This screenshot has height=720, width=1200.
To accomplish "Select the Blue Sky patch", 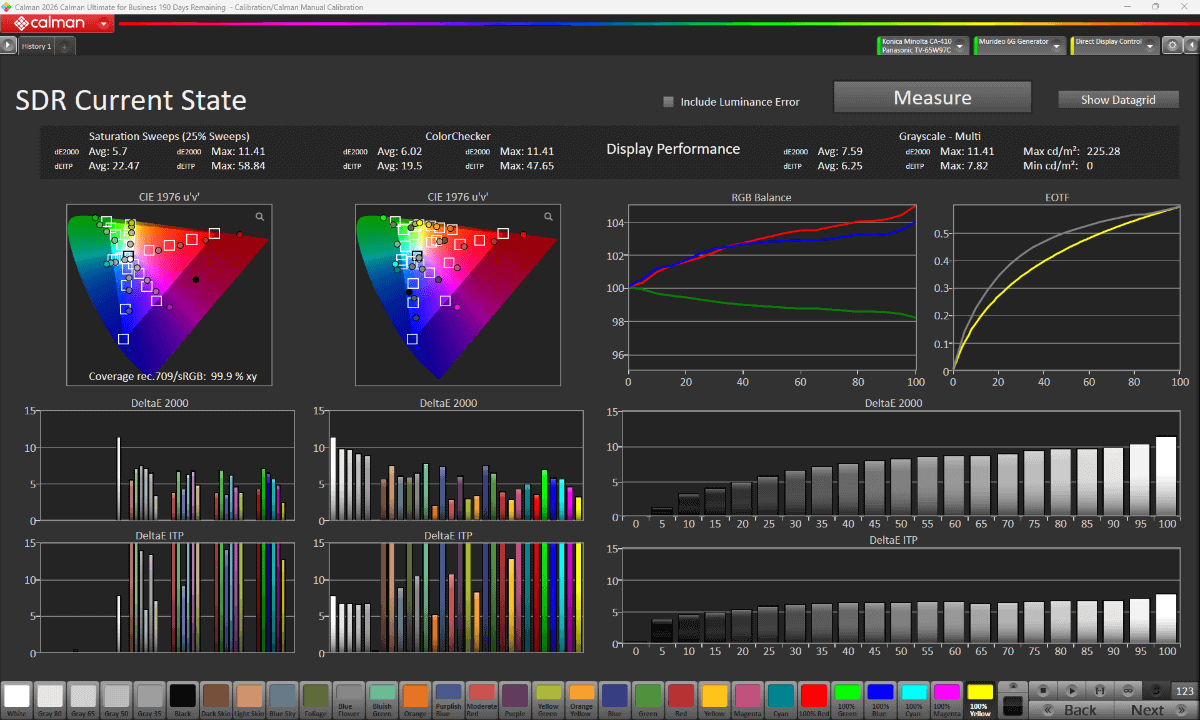I will pos(283,698).
